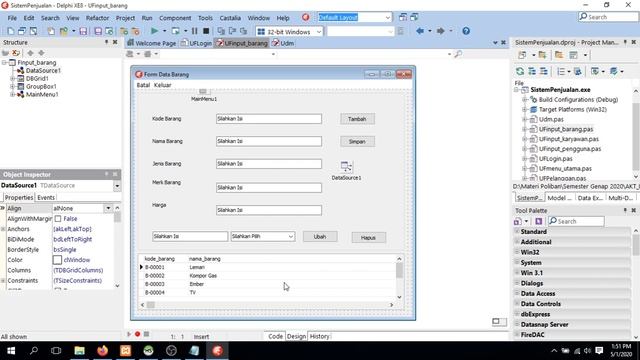Open the Castalia menu
Viewport: 640px width, 360px height.
tap(230, 18)
